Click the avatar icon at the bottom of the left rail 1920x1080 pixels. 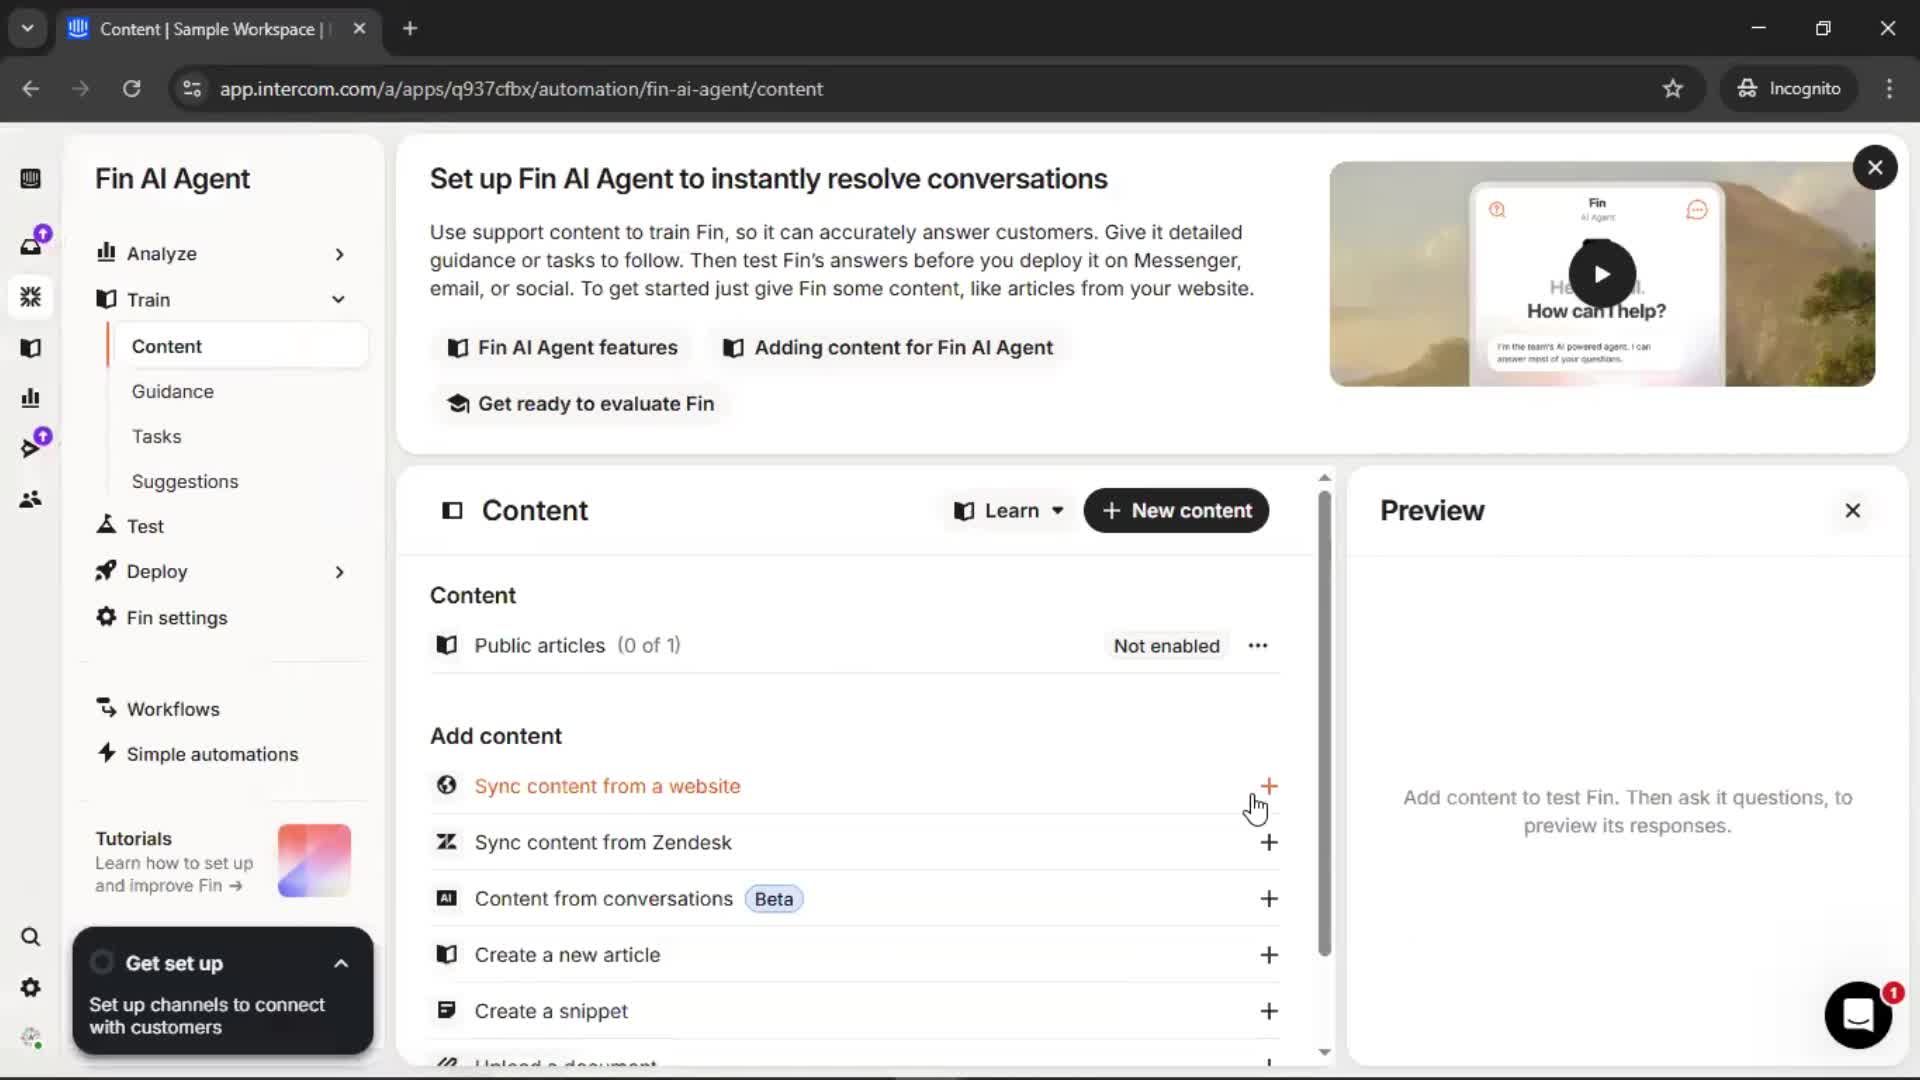coord(31,1037)
